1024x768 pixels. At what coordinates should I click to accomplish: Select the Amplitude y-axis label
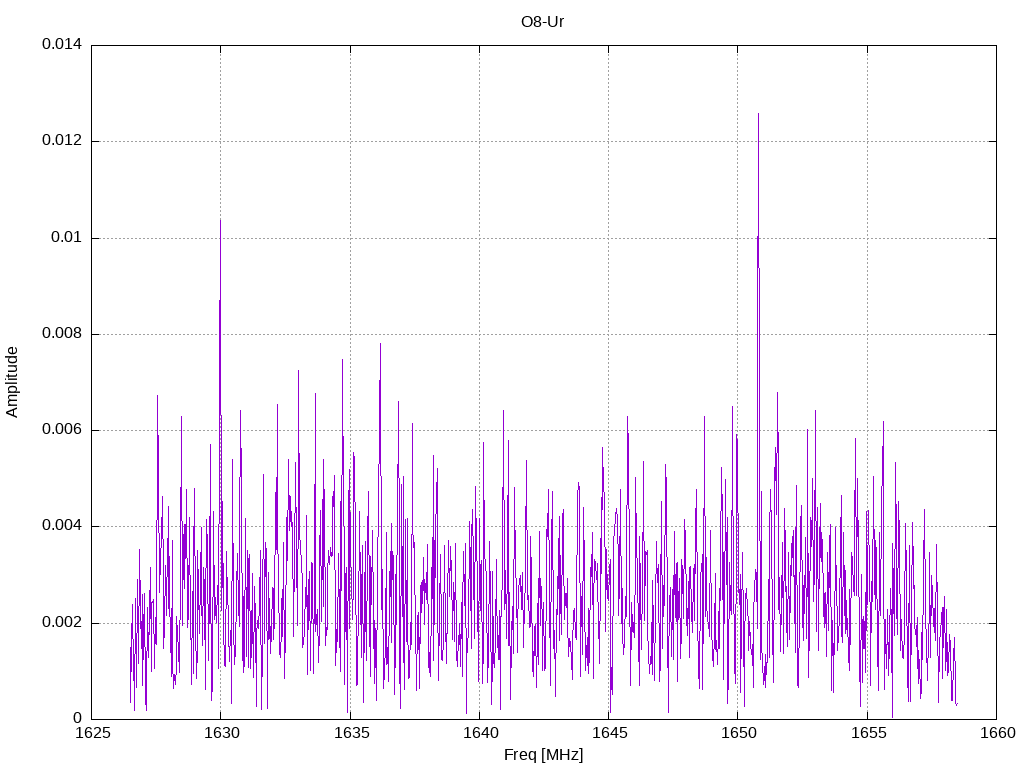pyautogui.click(x=13, y=382)
